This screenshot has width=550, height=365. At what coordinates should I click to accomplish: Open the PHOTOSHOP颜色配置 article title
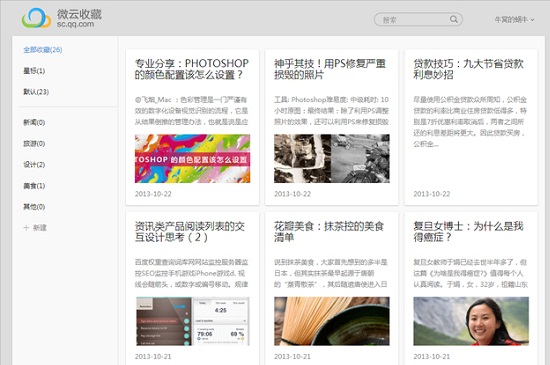[192, 69]
